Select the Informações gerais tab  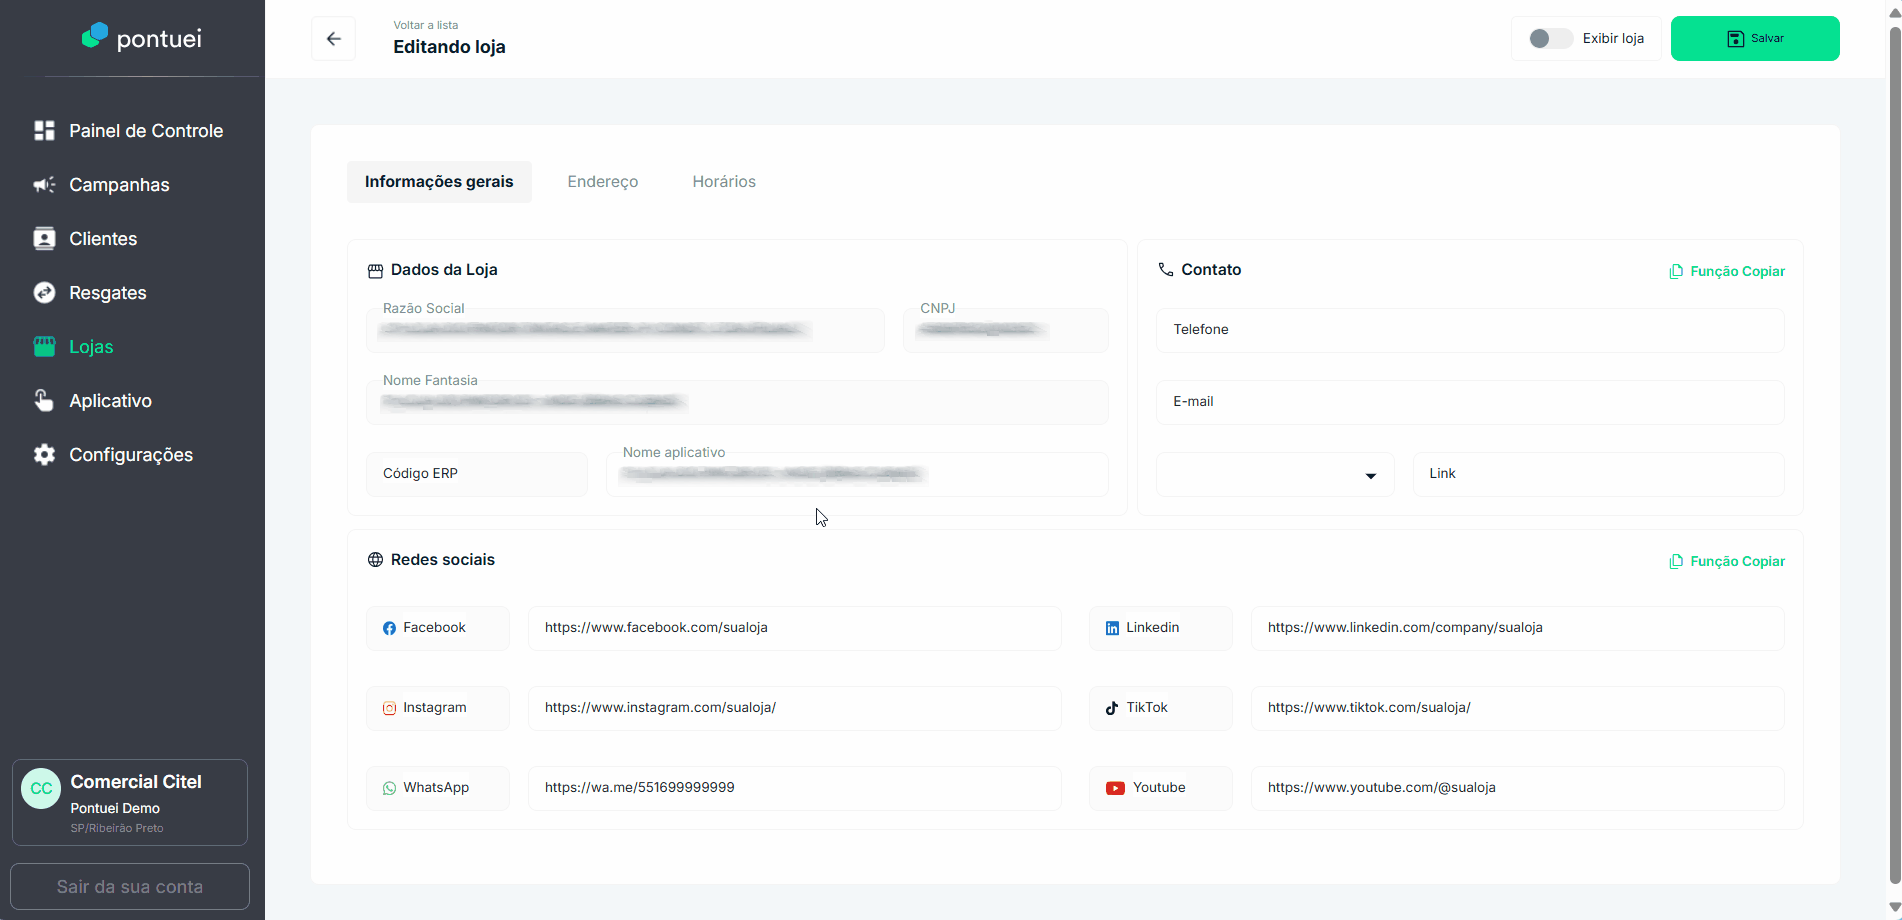(x=439, y=182)
